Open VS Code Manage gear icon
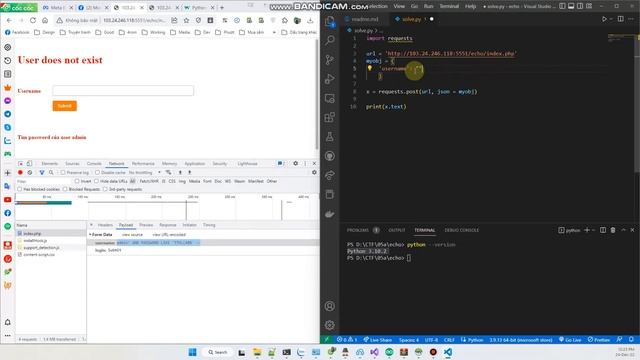Image resolution: width=640 pixels, height=360 pixels. point(330,325)
